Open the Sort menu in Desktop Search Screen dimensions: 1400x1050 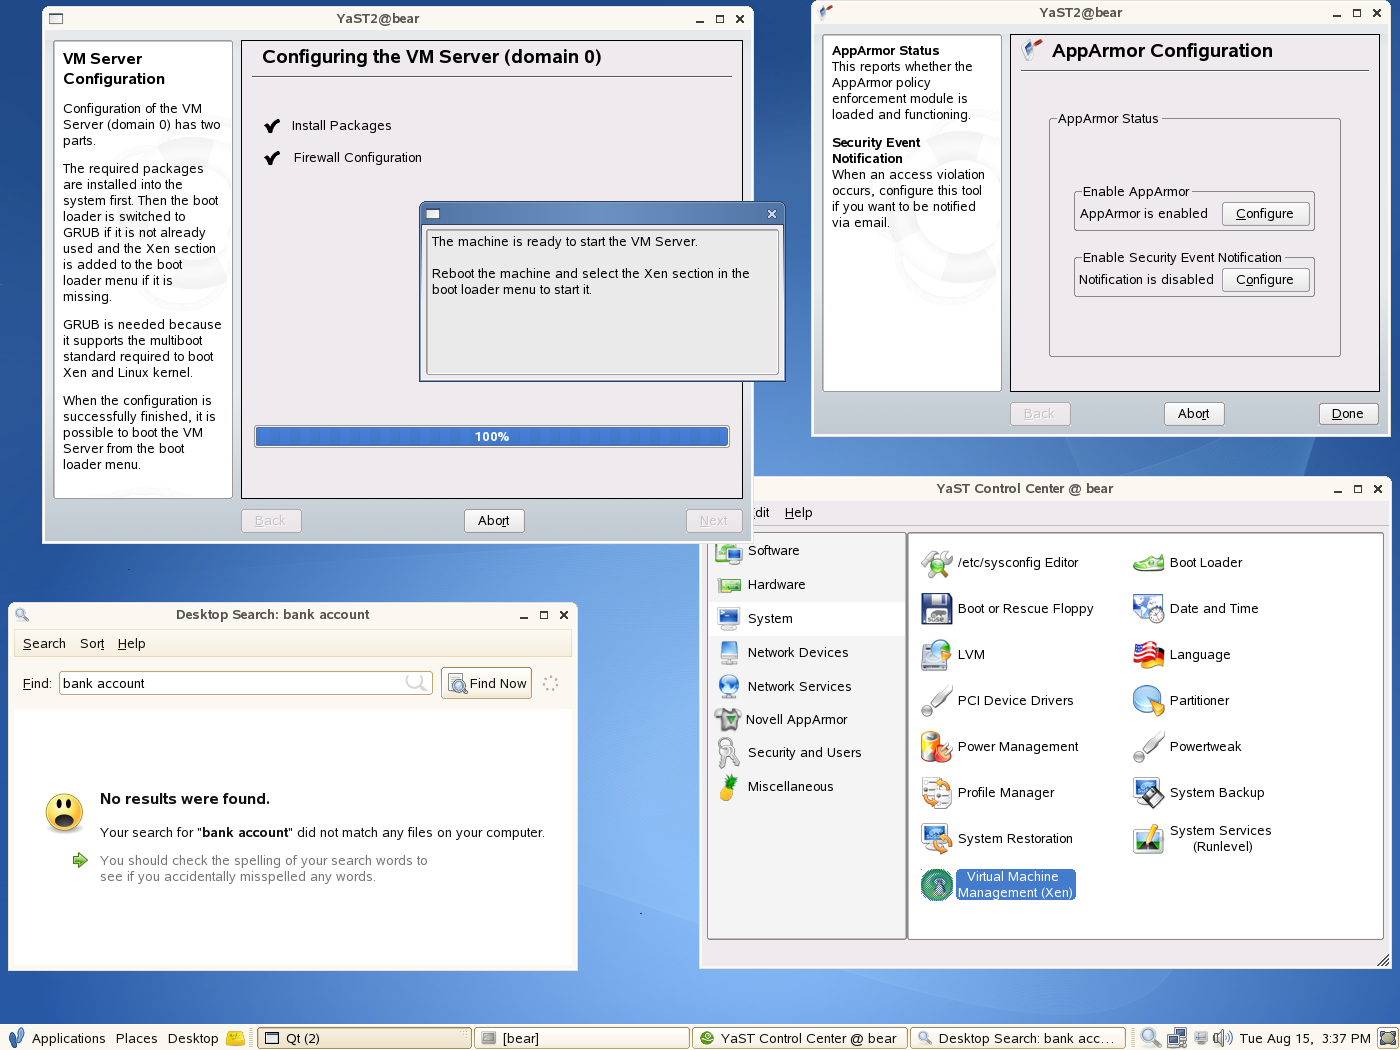(92, 644)
